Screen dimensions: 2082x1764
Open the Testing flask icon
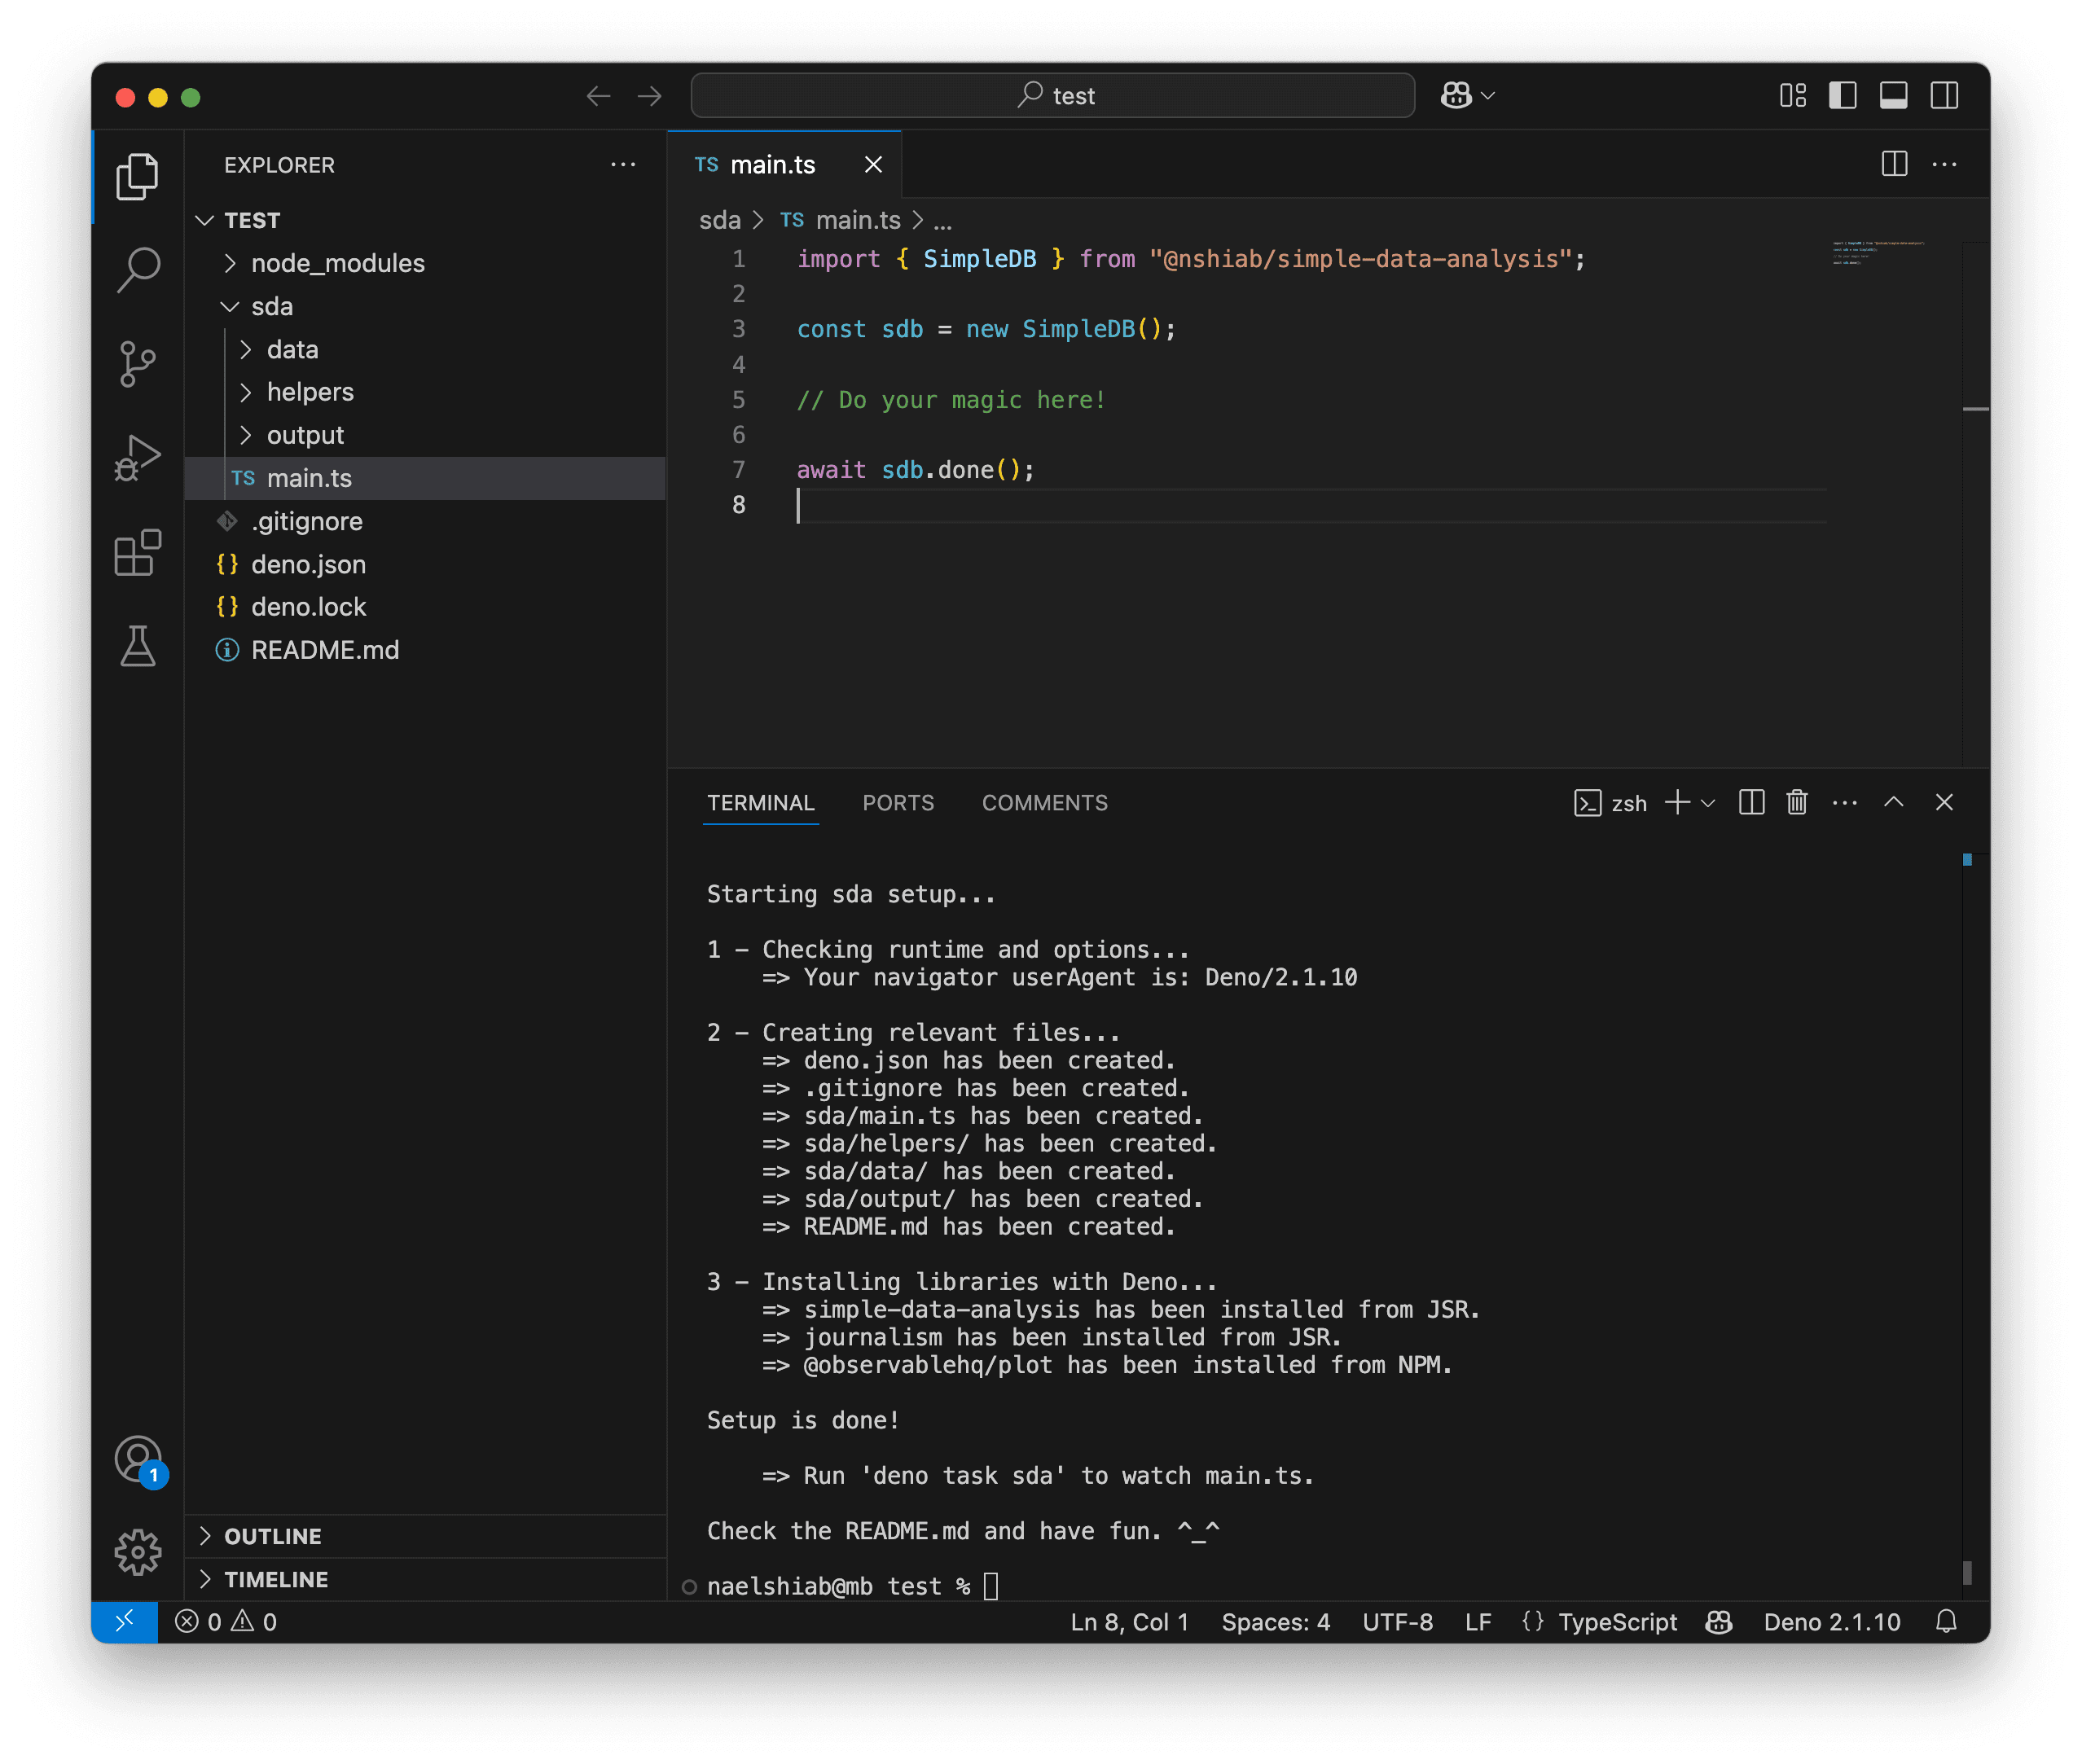pyautogui.click(x=137, y=646)
